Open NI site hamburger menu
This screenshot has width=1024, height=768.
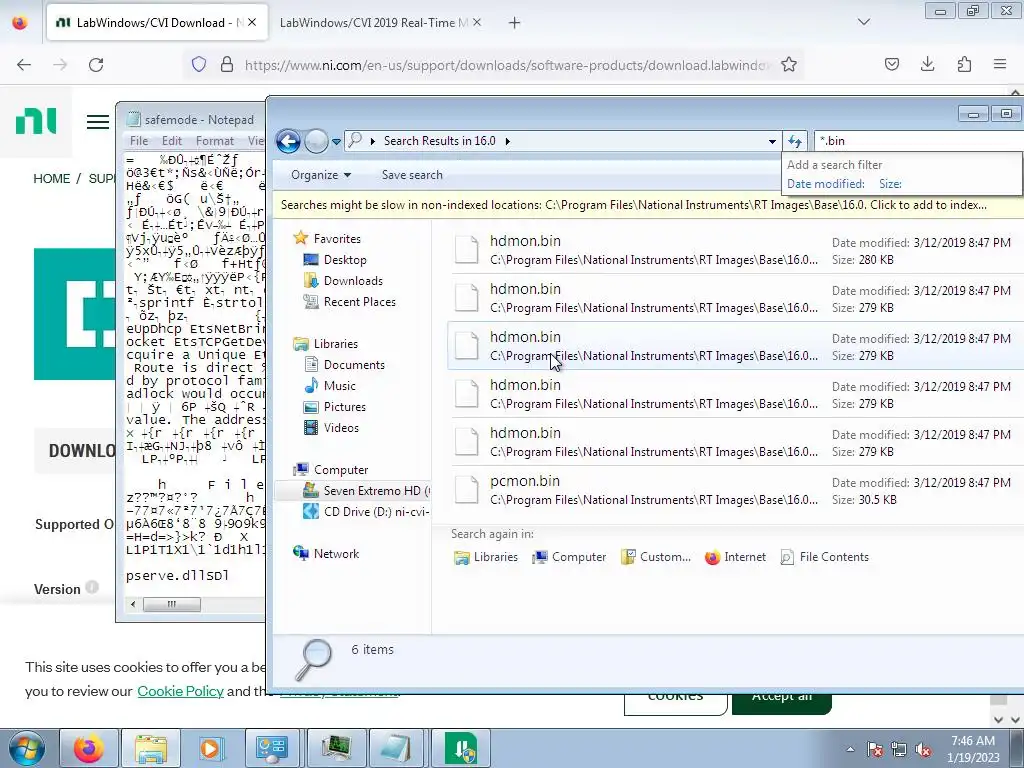98,122
